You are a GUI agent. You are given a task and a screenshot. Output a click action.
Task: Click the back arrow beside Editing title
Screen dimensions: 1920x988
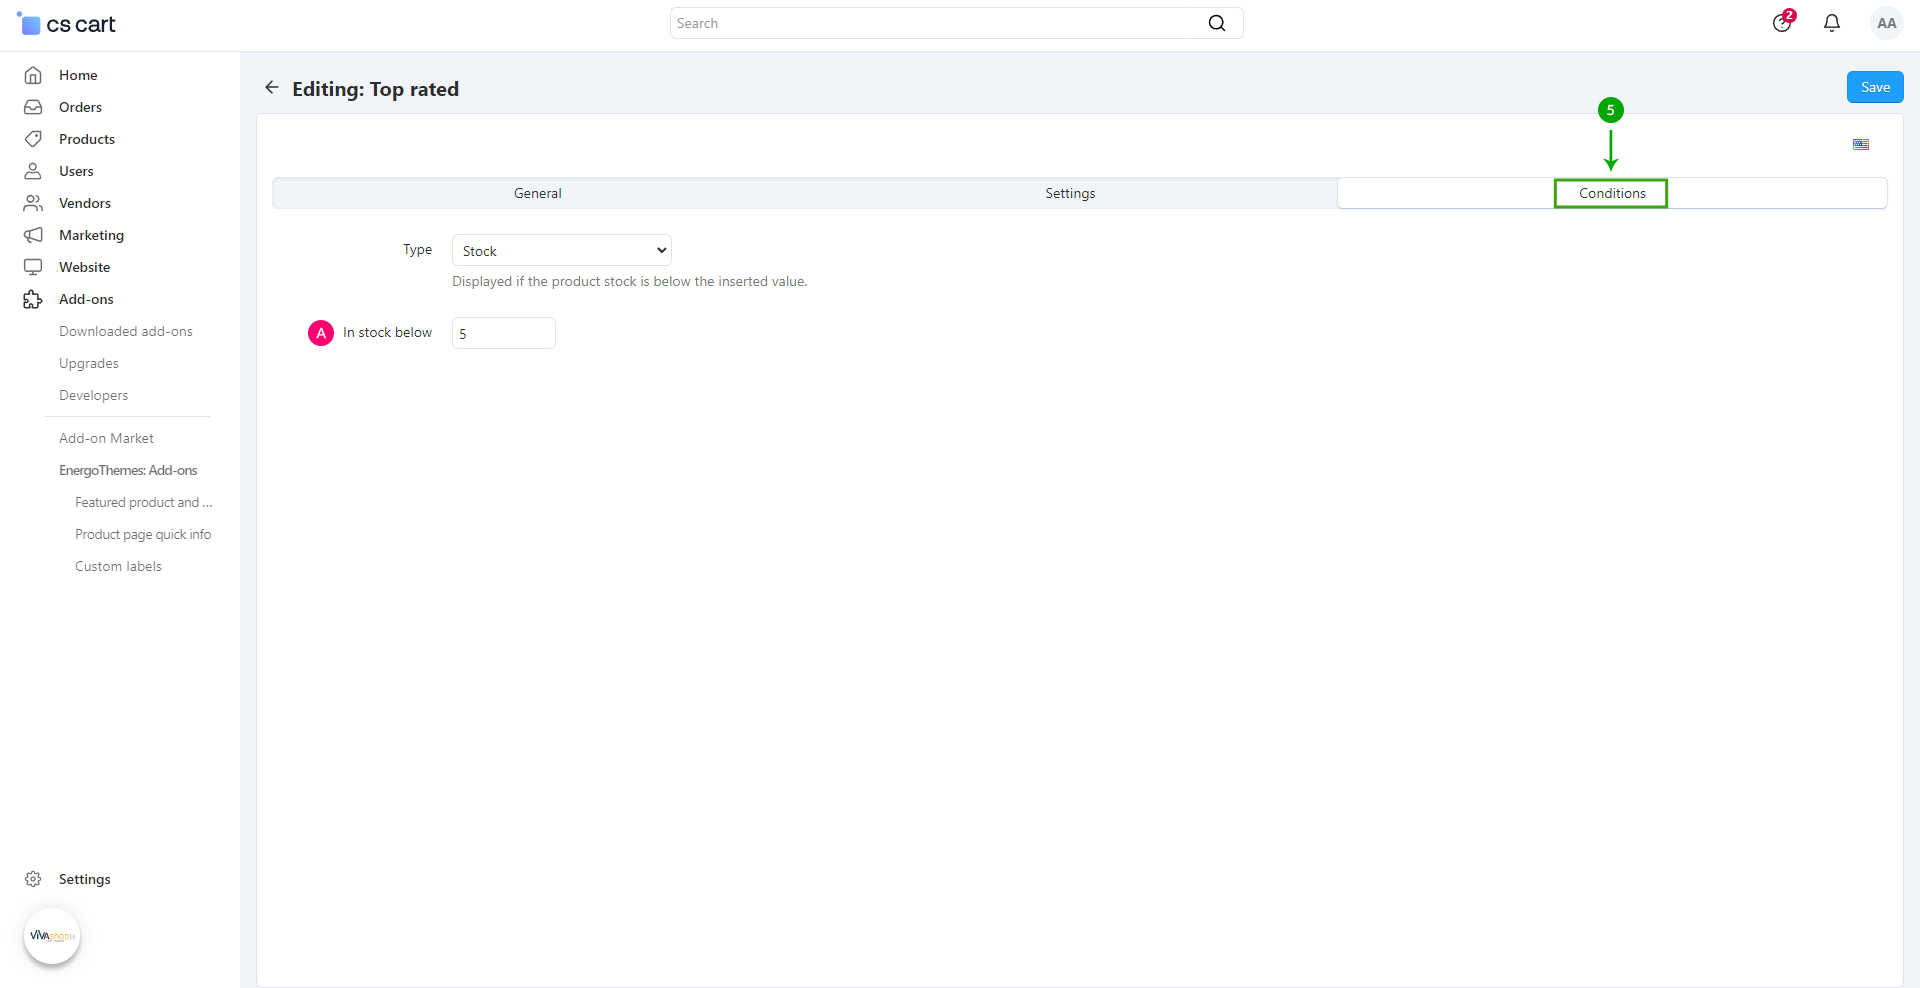point(272,88)
